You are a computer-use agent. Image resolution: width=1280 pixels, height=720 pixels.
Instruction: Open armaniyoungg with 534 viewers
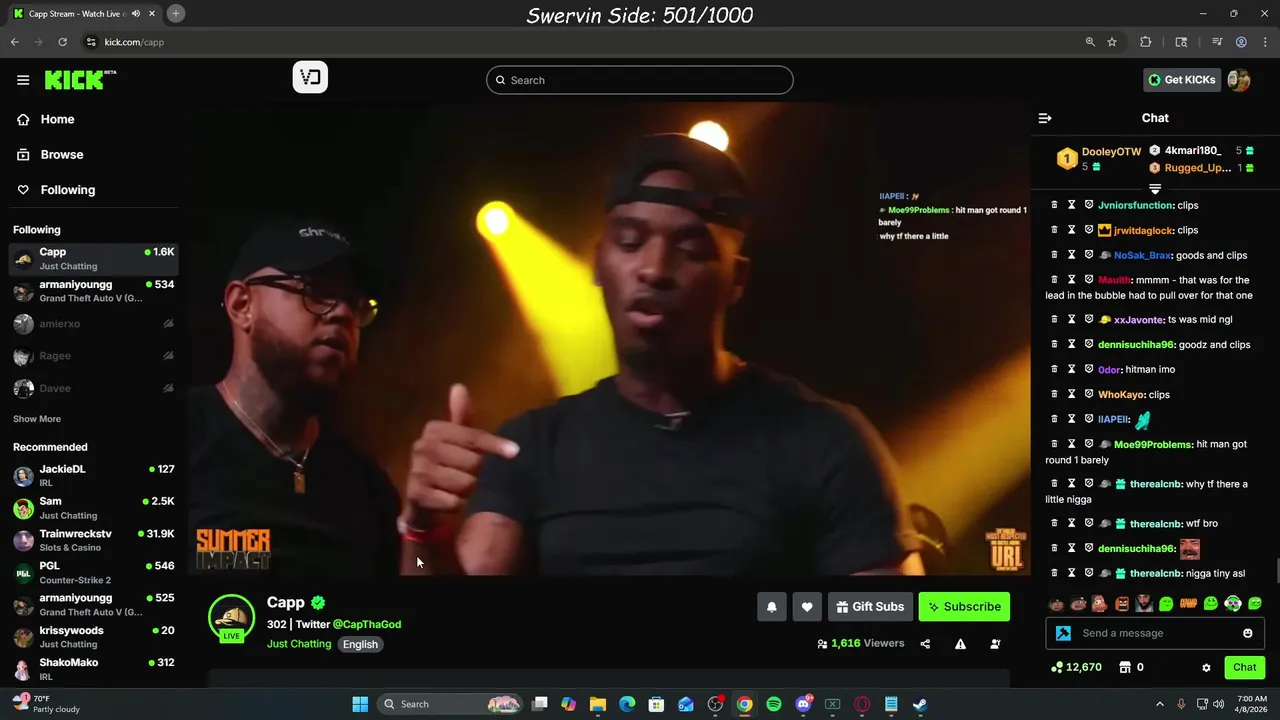(x=93, y=291)
